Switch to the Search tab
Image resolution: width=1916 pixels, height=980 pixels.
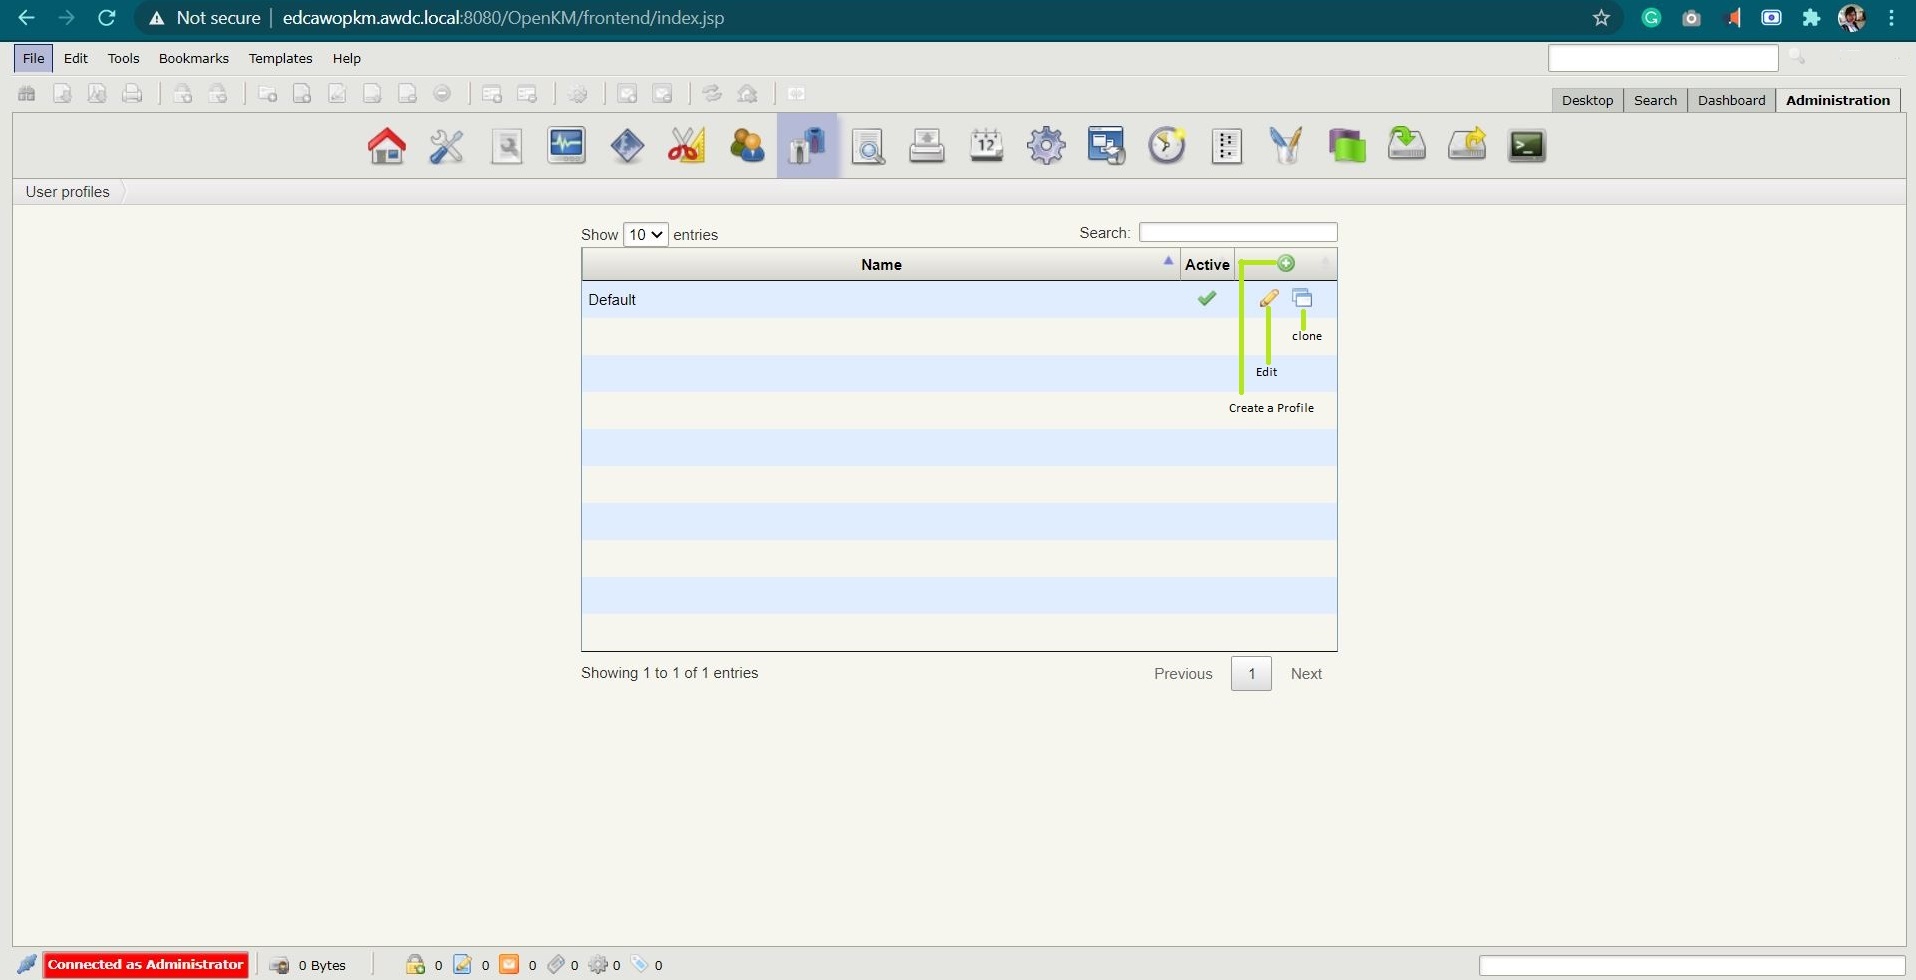1655,100
